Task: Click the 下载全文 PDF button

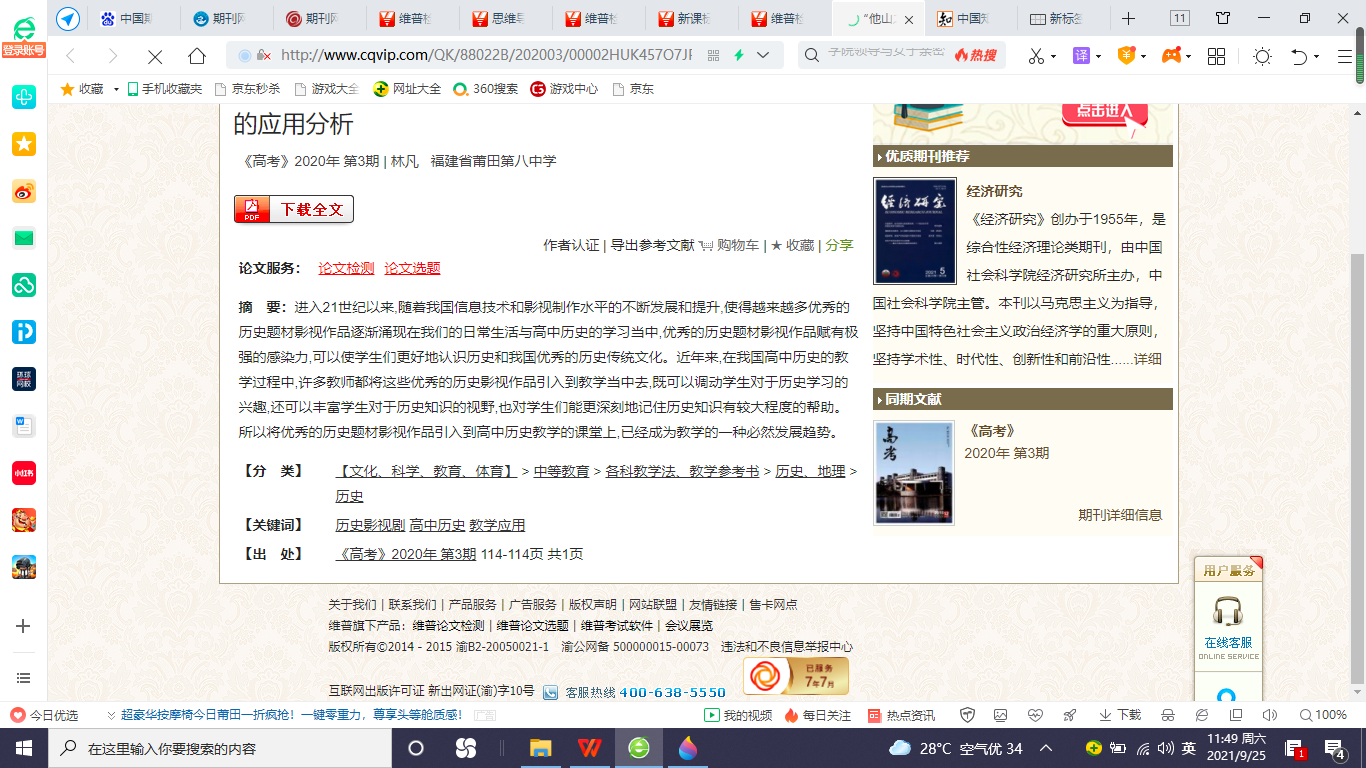Action: click(x=294, y=209)
